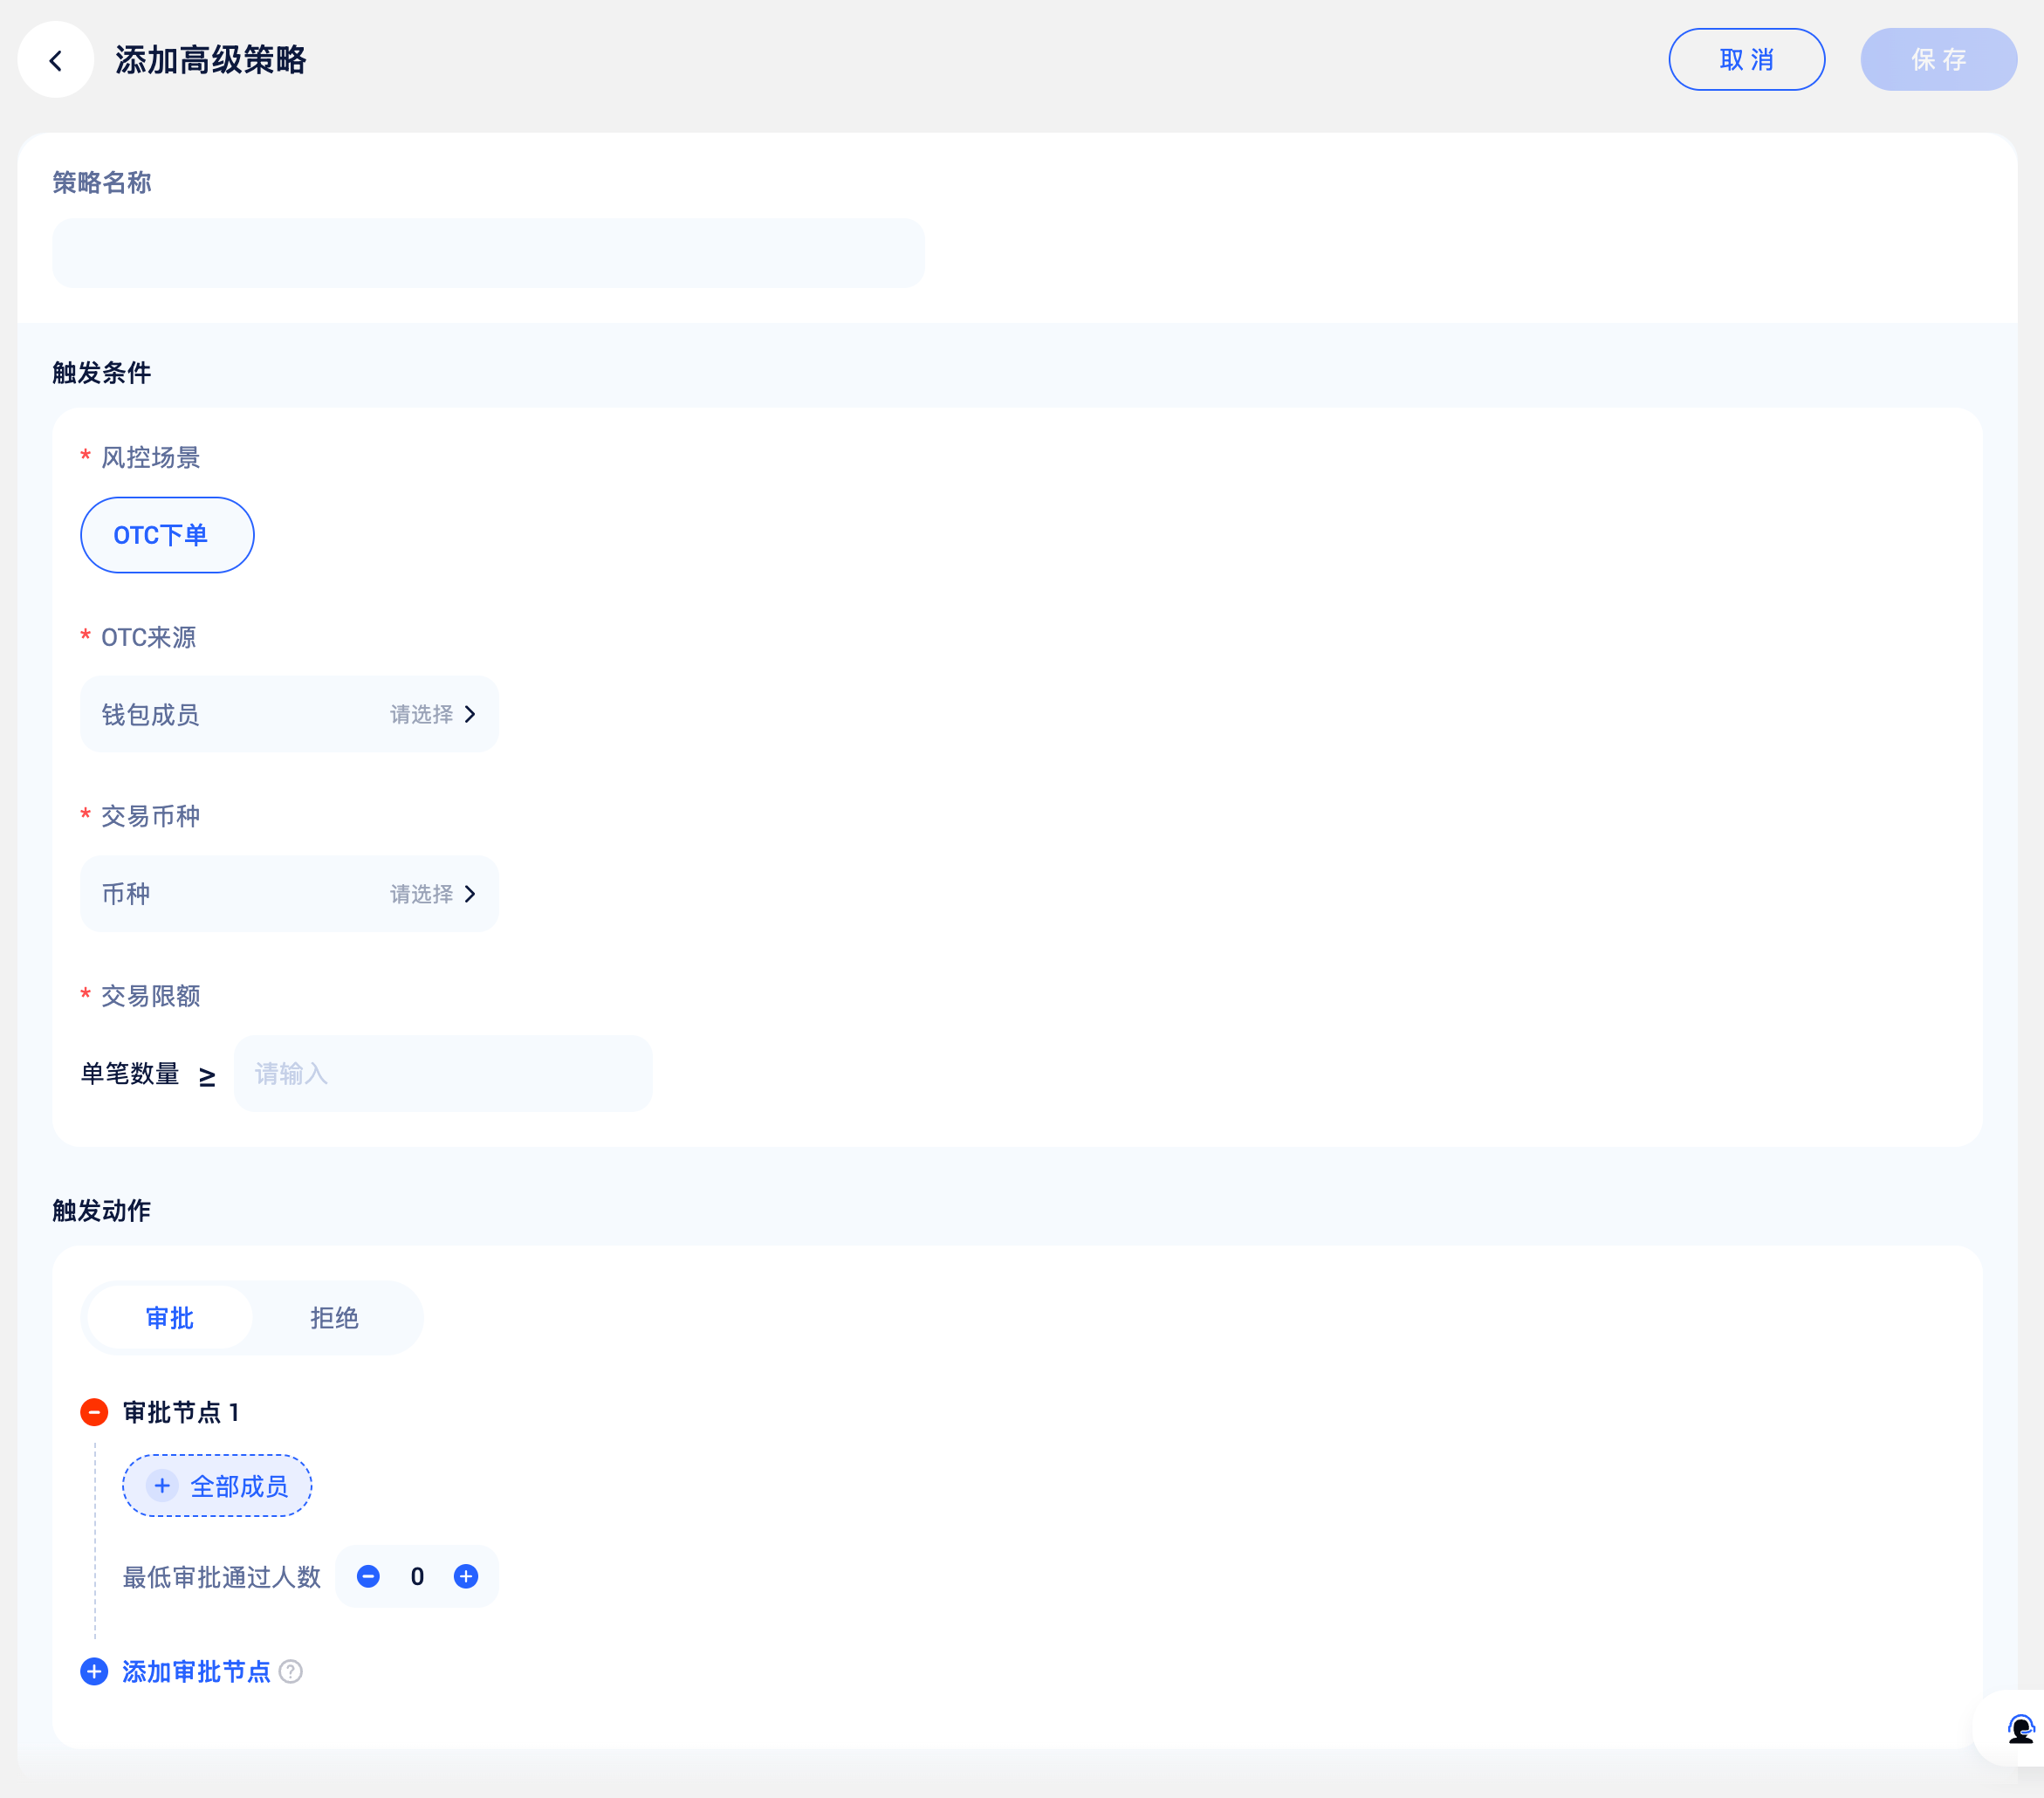Click the back arrow icon
The height and width of the screenshot is (1798, 2044).
coord(56,60)
